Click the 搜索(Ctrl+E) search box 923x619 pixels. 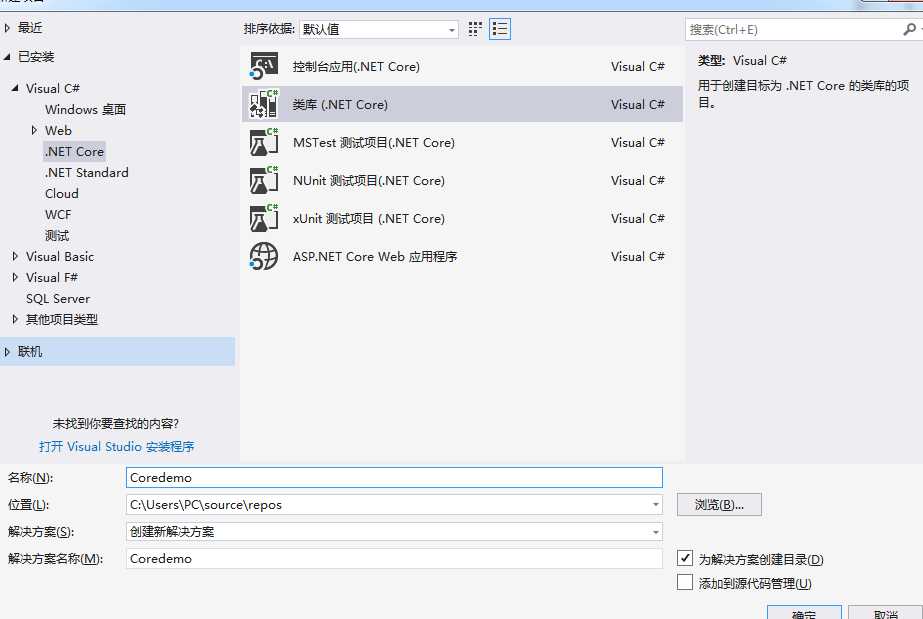(795, 29)
